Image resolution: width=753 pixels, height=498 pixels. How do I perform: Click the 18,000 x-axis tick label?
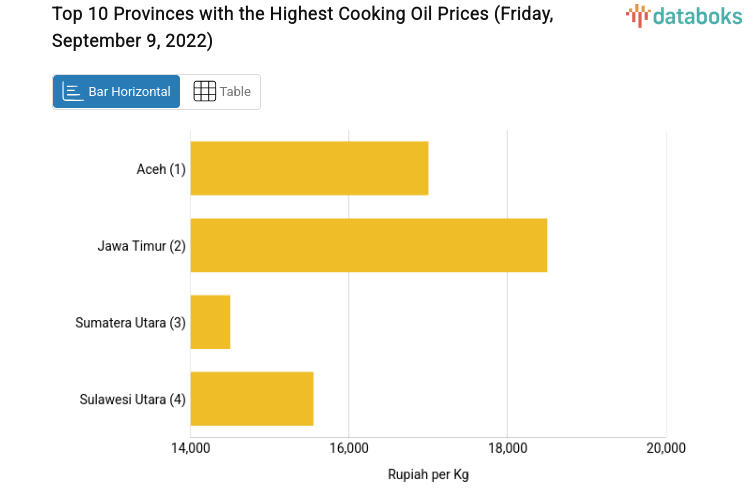pos(507,448)
